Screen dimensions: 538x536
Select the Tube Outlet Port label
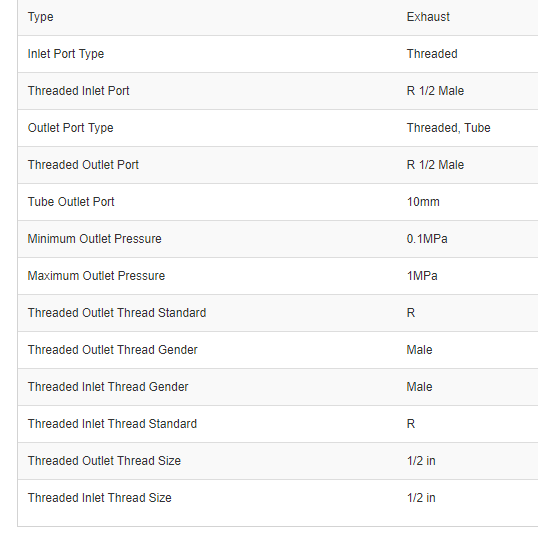point(71,202)
